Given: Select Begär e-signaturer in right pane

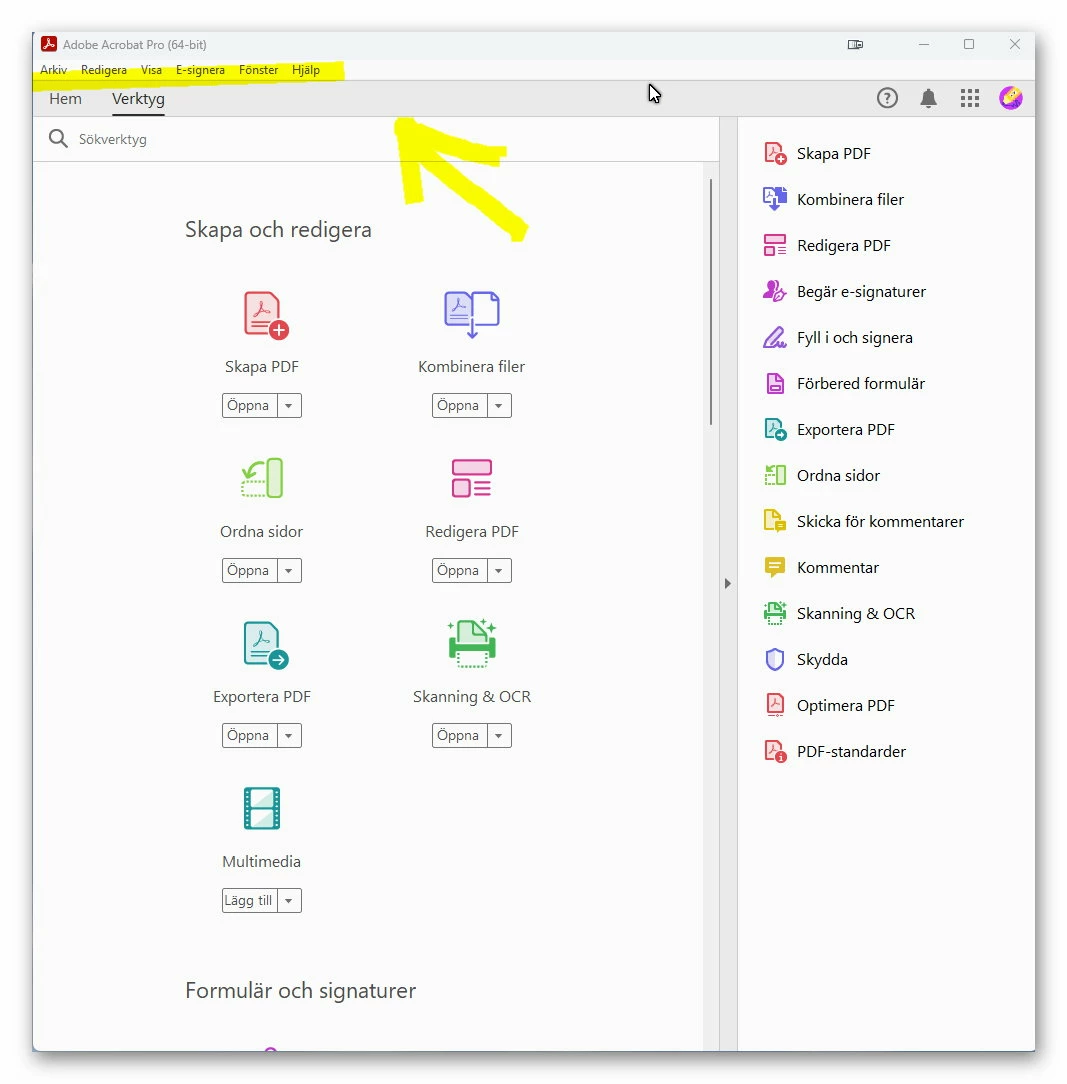Looking at the screenshot, I should [x=844, y=292].
